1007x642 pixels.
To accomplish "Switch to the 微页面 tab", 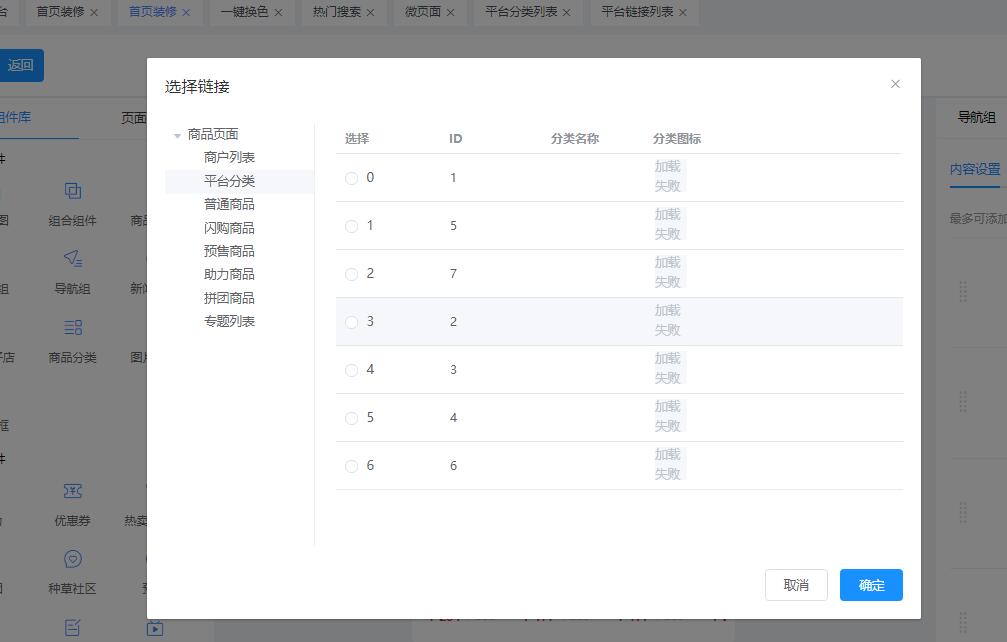I will pyautogui.click(x=423, y=12).
